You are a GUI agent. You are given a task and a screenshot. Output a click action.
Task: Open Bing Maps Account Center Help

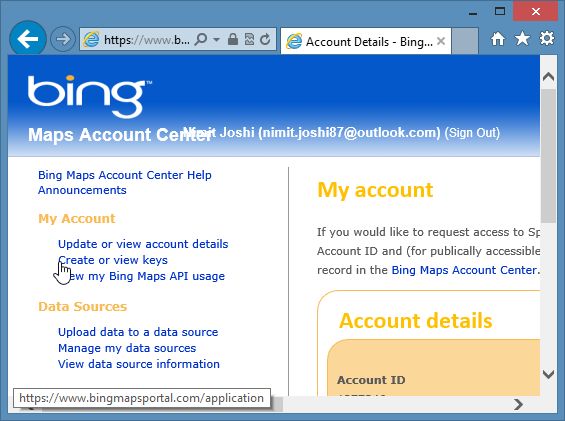[125, 175]
